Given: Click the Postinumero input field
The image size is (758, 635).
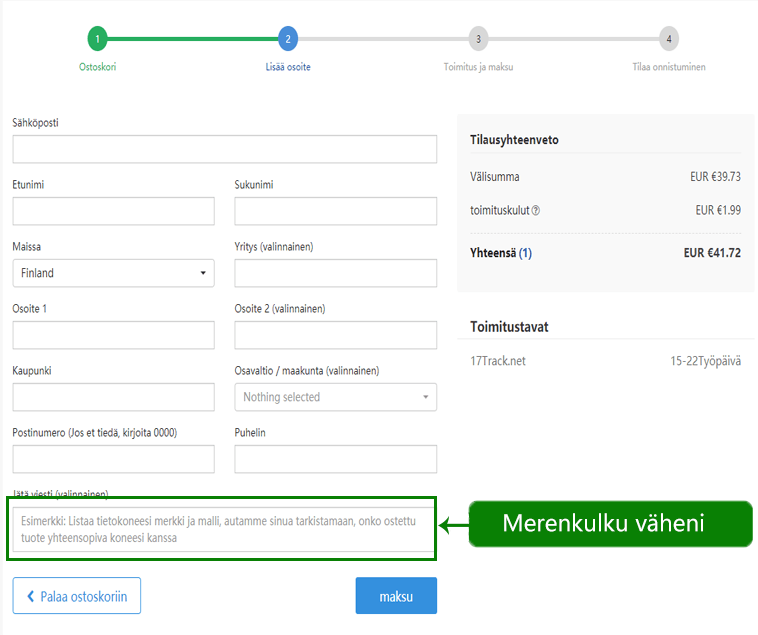Looking at the screenshot, I should (x=114, y=459).
